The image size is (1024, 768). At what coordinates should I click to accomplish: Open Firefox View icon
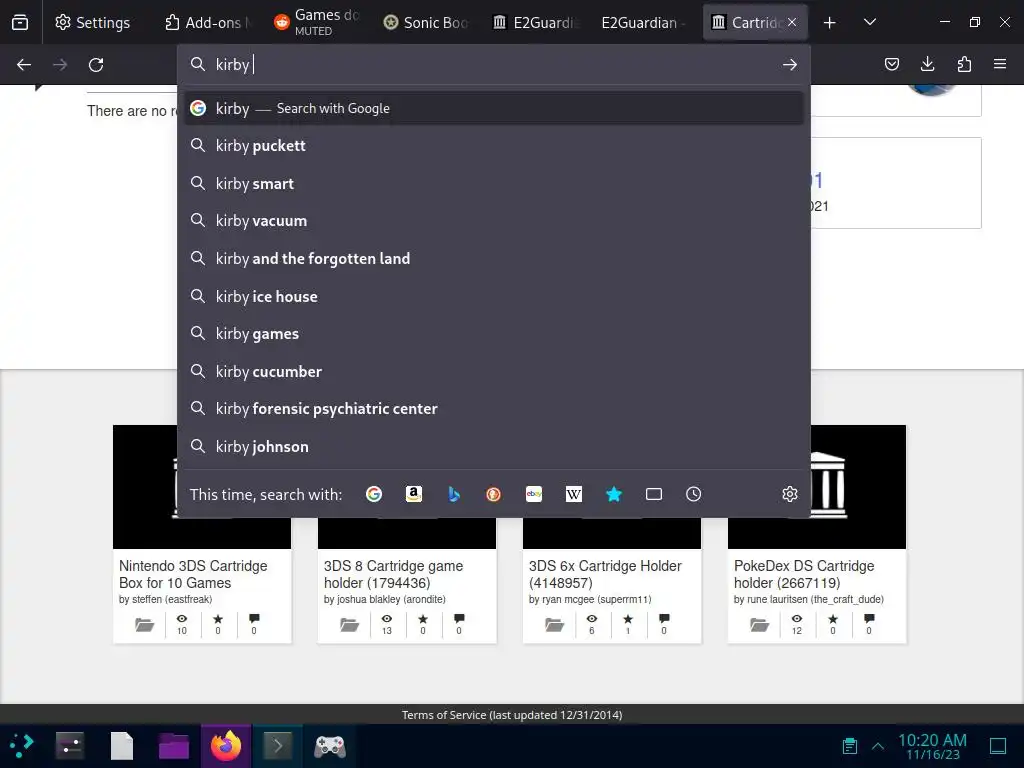pos(20,22)
